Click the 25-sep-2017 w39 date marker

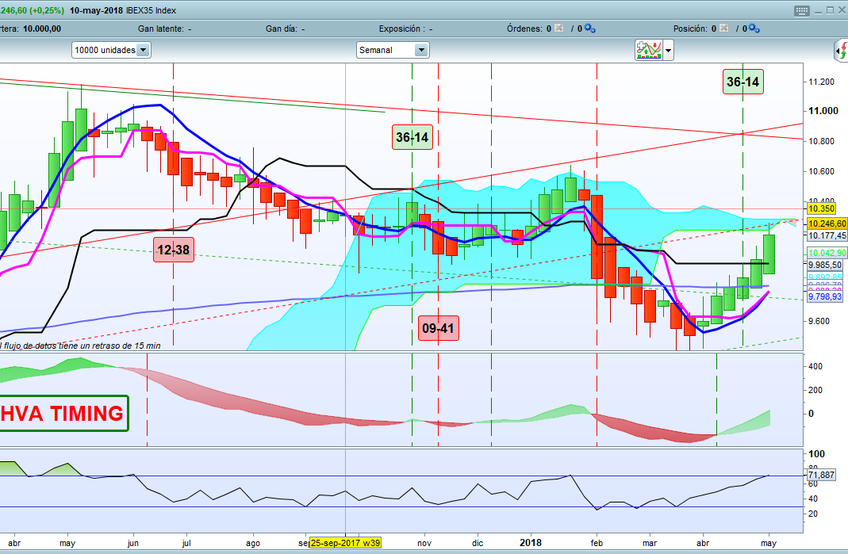click(345, 543)
